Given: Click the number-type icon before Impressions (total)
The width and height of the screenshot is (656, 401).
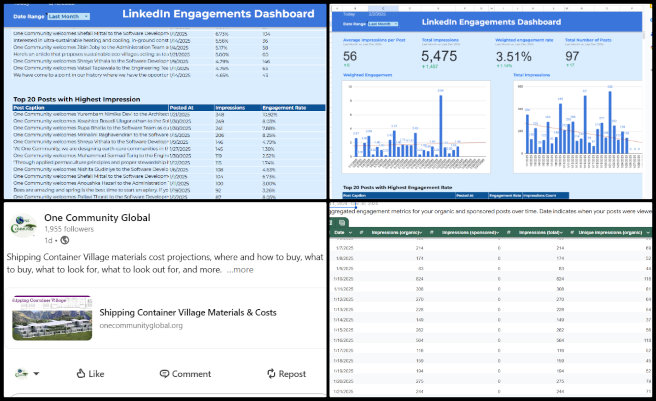Looking at the screenshot, I should 508,232.
